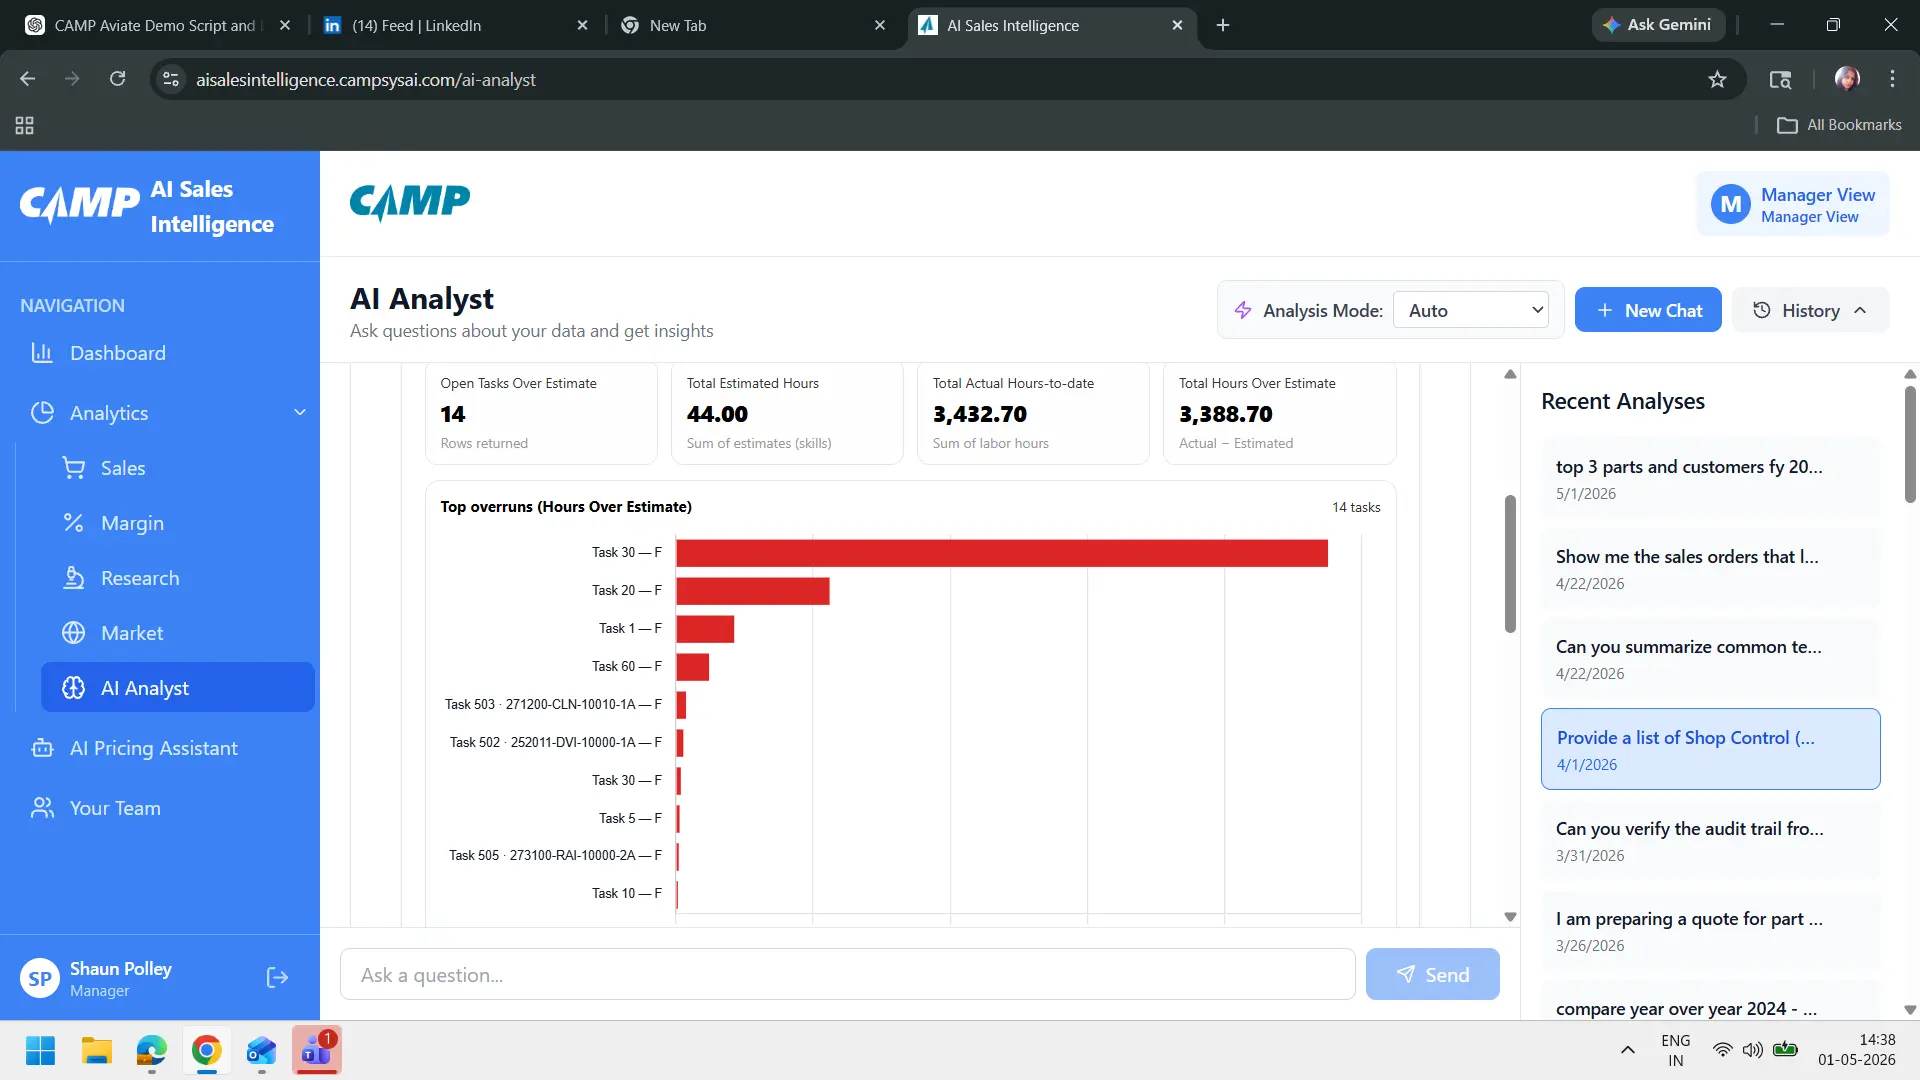Click the chat area vertical scrollbar thumb
The height and width of the screenshot is (1080, 1920).
[1510, 564]
